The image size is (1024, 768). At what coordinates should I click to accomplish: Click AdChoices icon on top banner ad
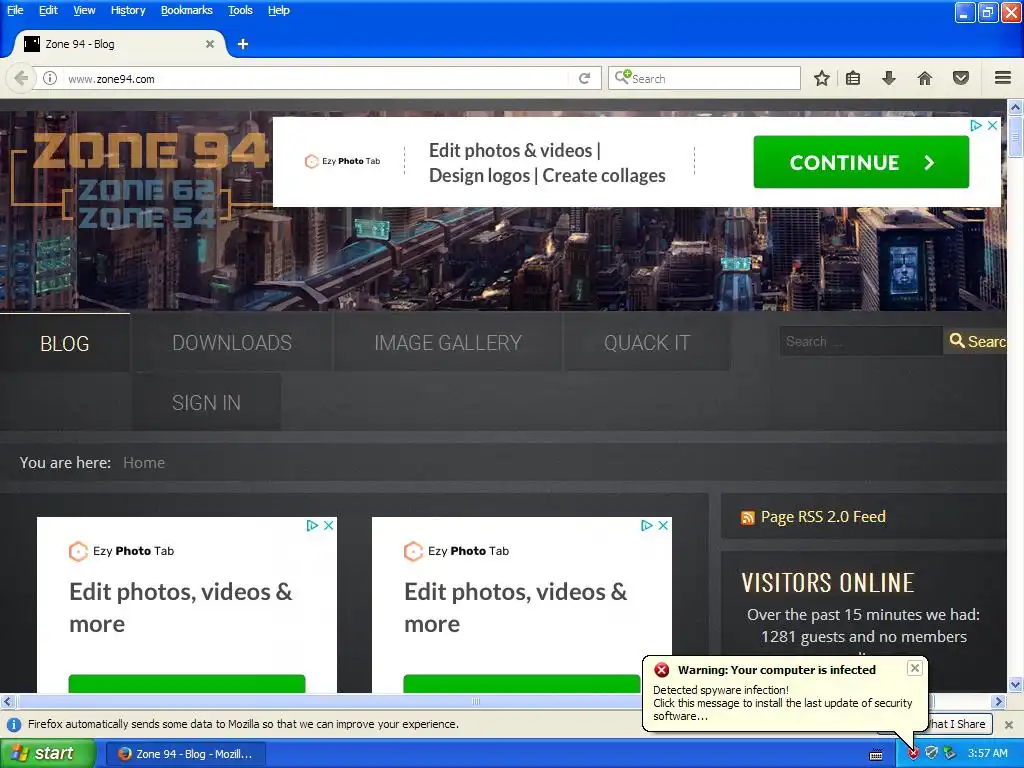click(x=976, y=125)
